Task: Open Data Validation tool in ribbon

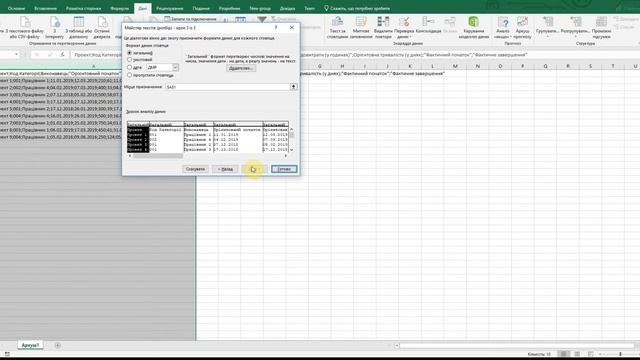Action: click(x=404, y=27)
